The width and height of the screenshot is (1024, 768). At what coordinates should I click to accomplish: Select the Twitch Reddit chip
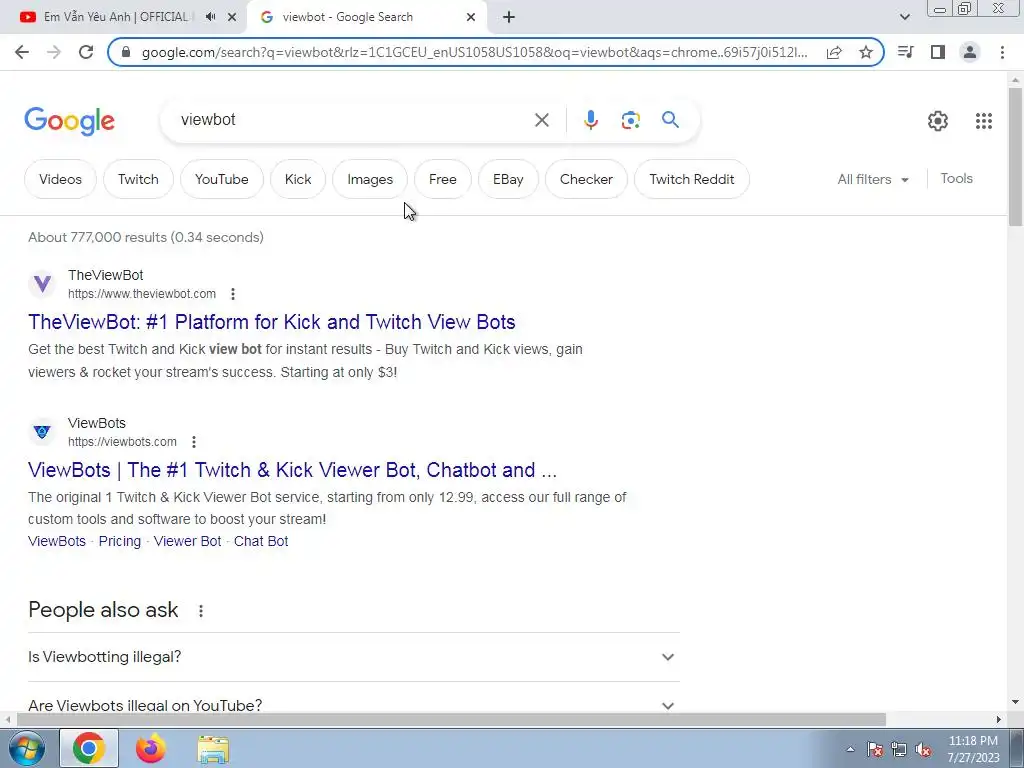(x=692, y=179)
